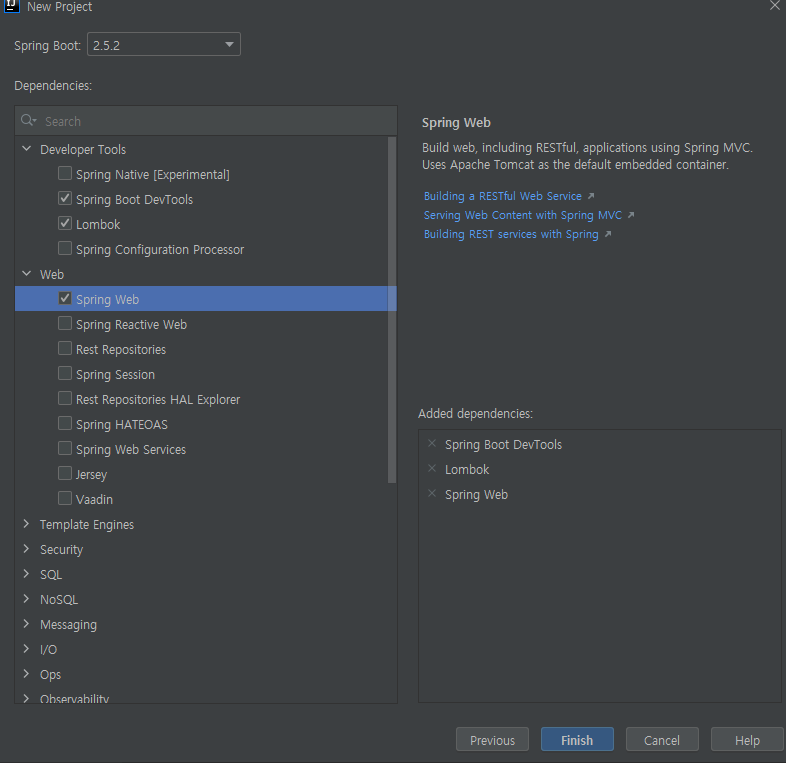Expand the Ops group
This screenshot has width=786, height=763.
click(x=27, y=674)
